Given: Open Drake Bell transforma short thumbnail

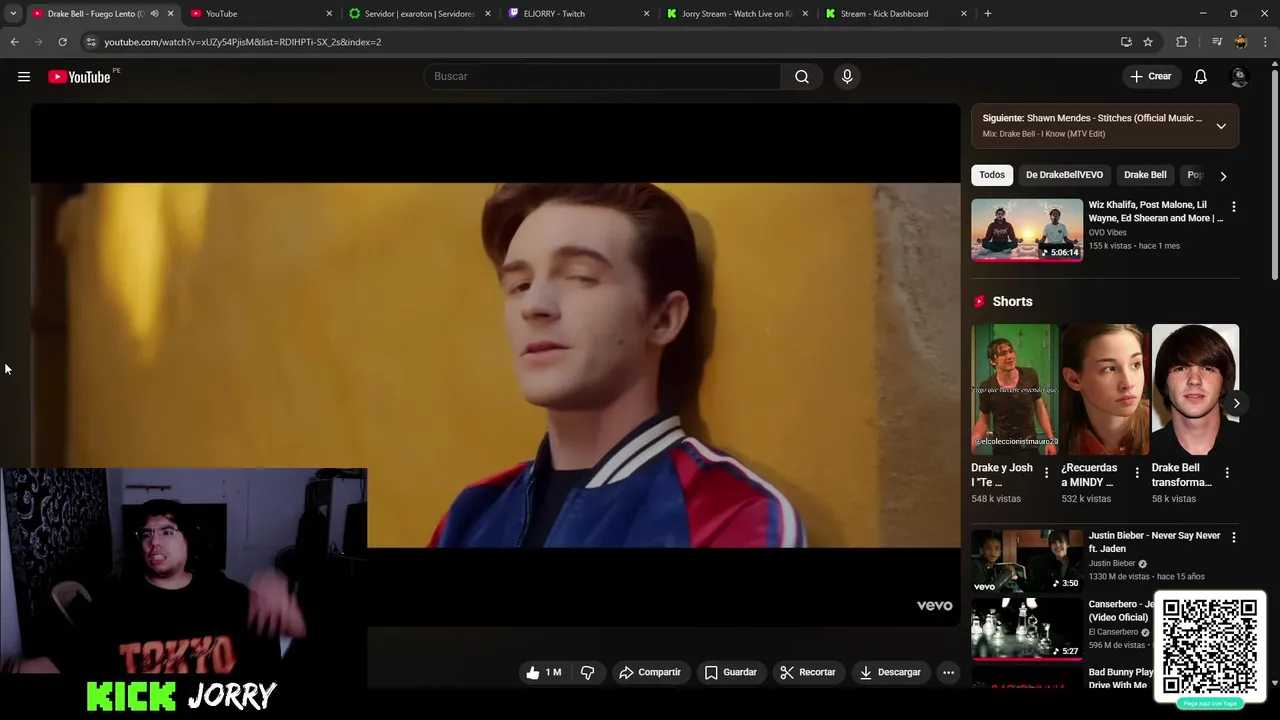Looking at the screenshot, I should tap(1195, 389).
